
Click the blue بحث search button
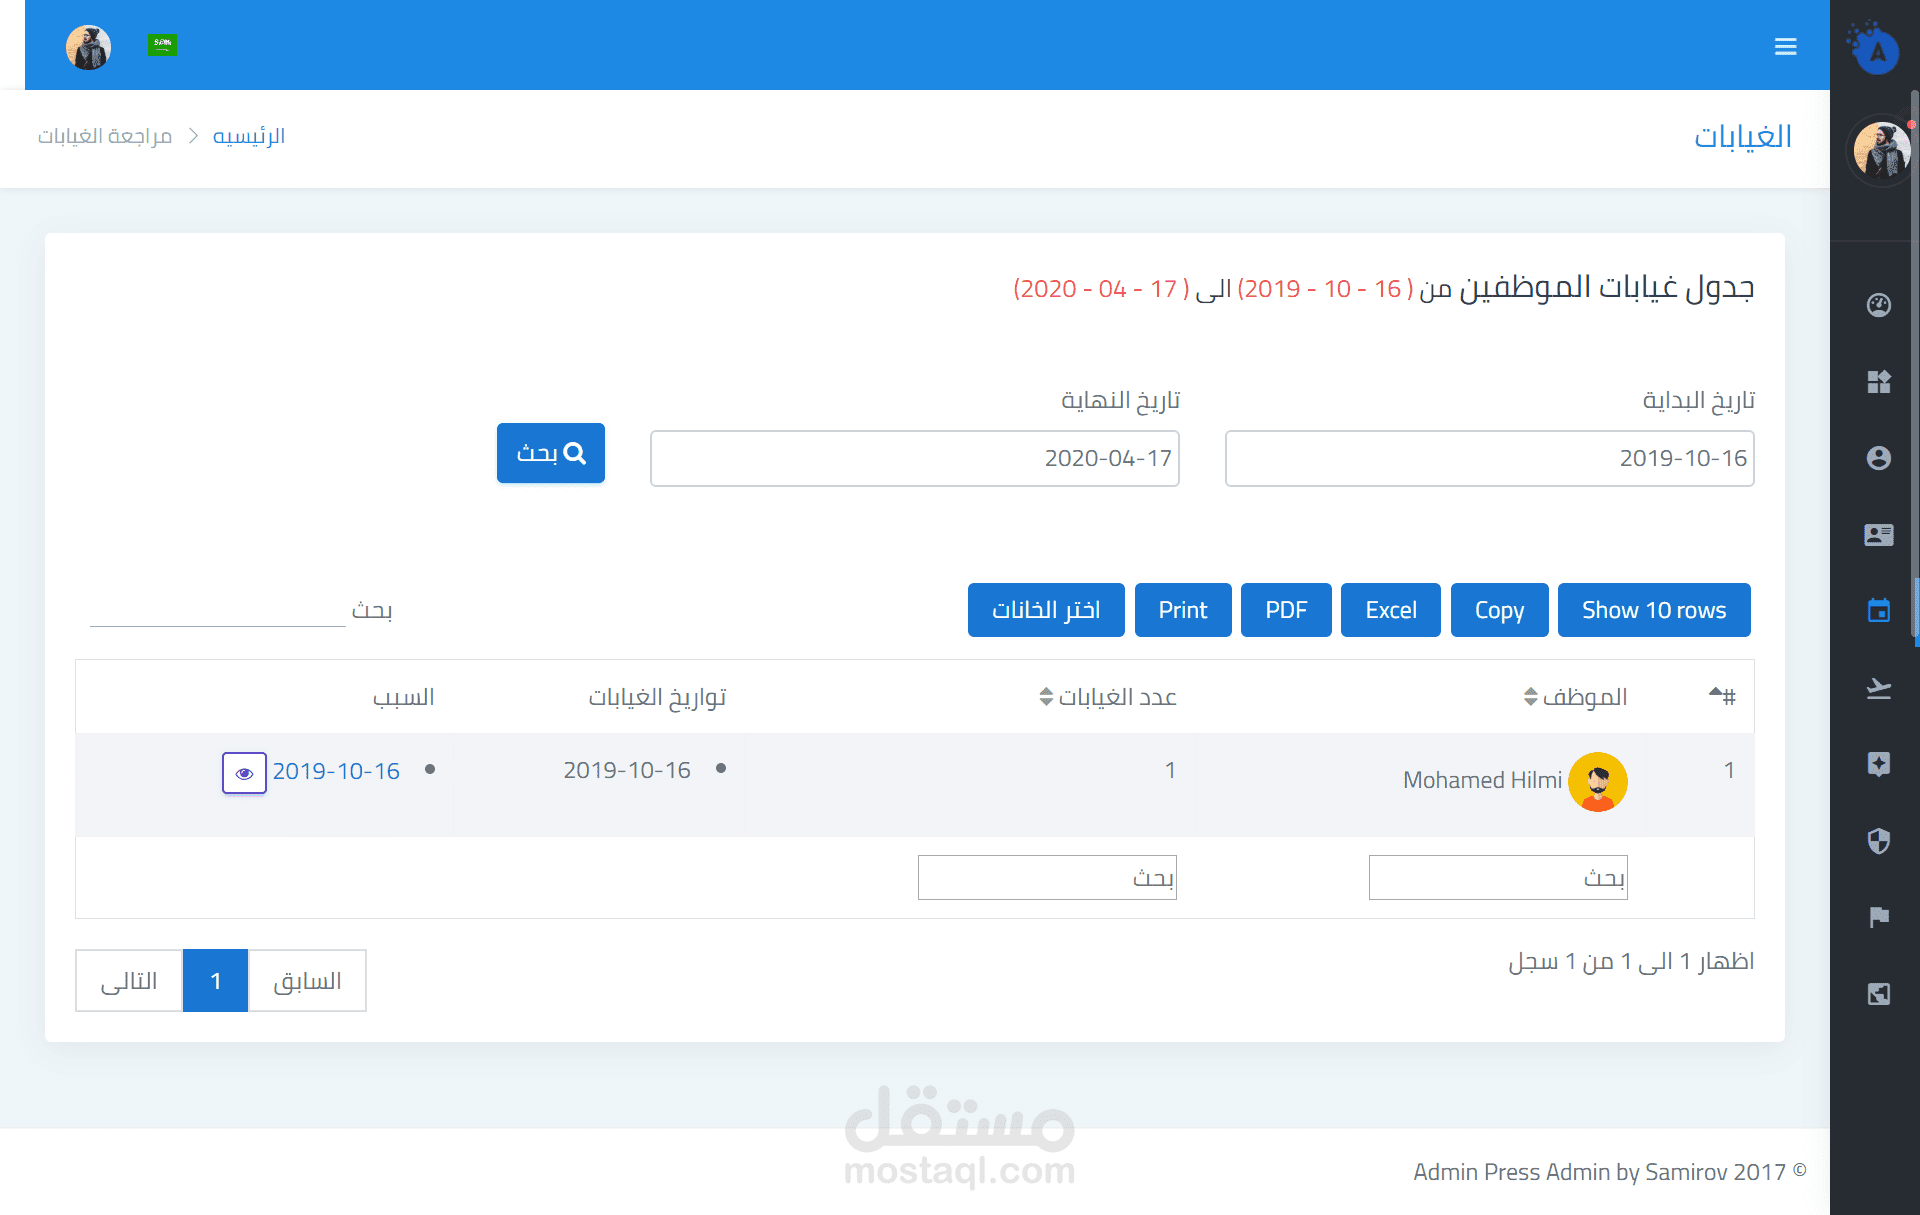[550, 453]
